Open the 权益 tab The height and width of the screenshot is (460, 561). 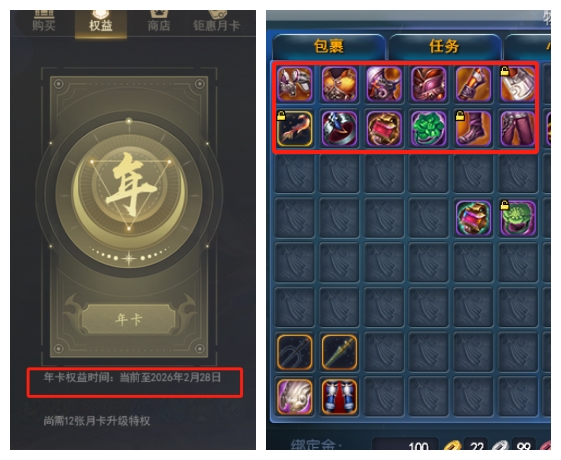(x=101, y=24)
